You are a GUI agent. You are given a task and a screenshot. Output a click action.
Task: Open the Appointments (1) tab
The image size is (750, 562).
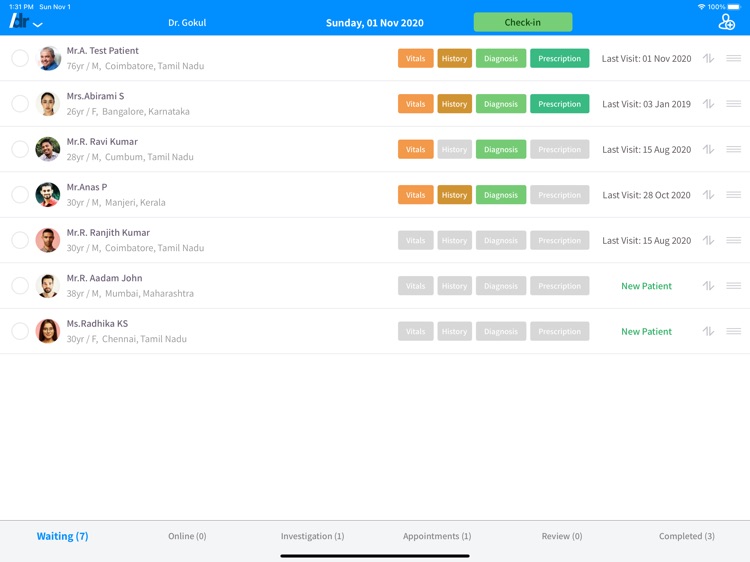point(437,536)
